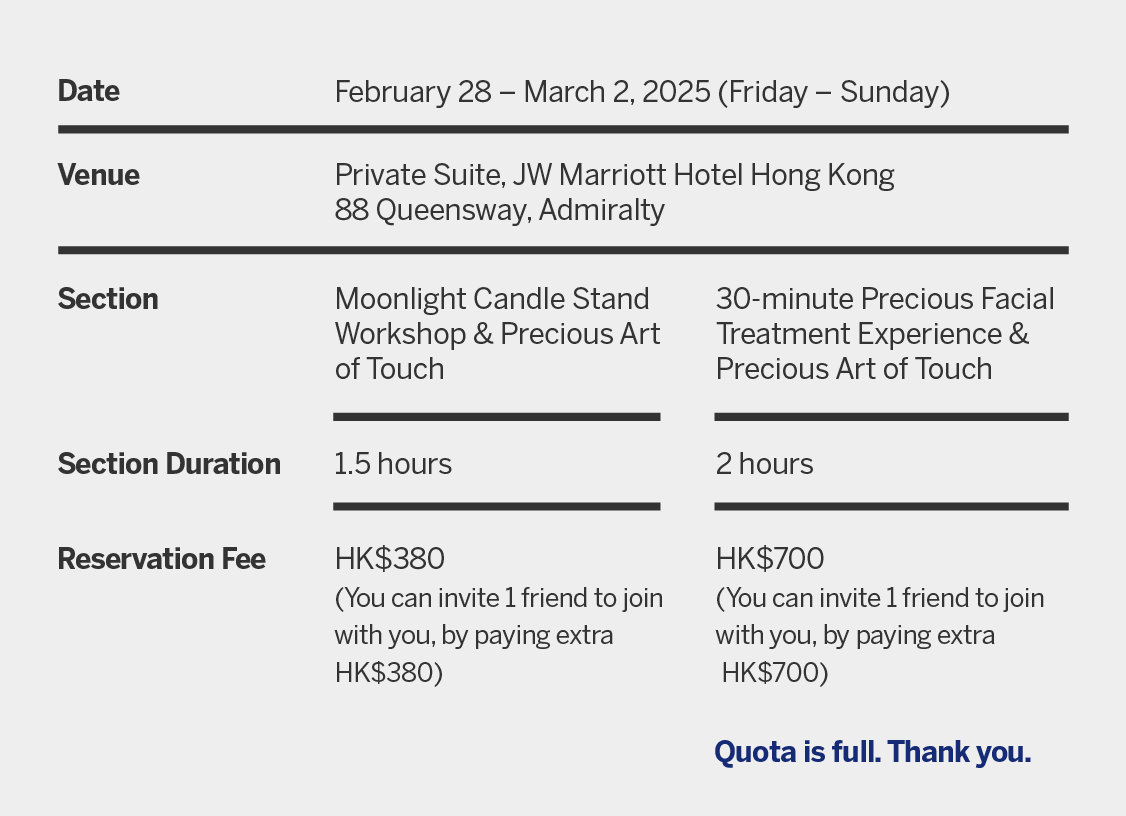Select the HK$380 reservation fee heading
The width and height of the screenshot is (1126, 816).
pyautogui.click(x=389, y=559)
